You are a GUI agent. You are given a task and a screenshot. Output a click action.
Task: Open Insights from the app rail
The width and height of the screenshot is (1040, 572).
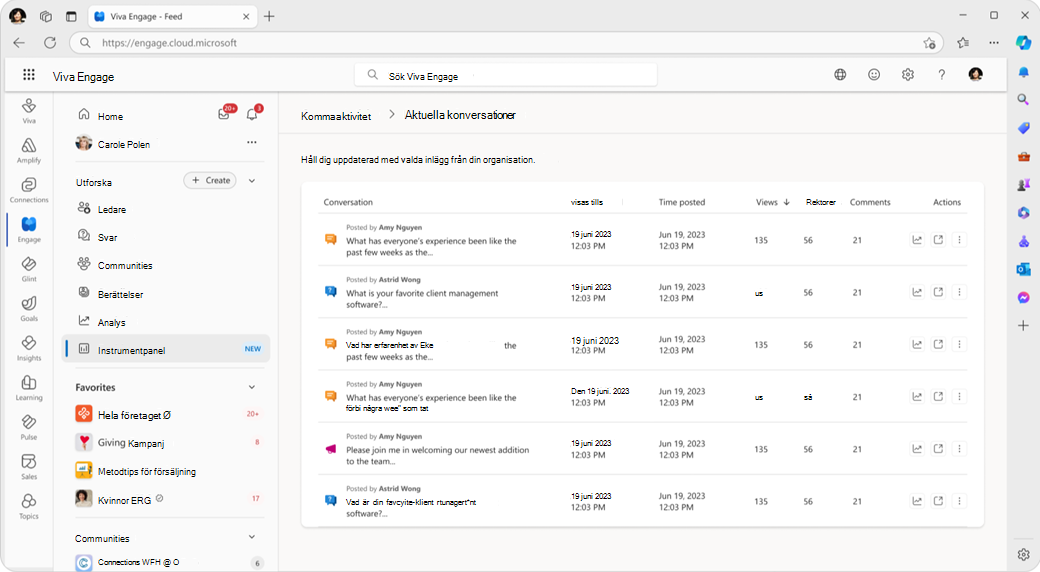tap(29, 348)
